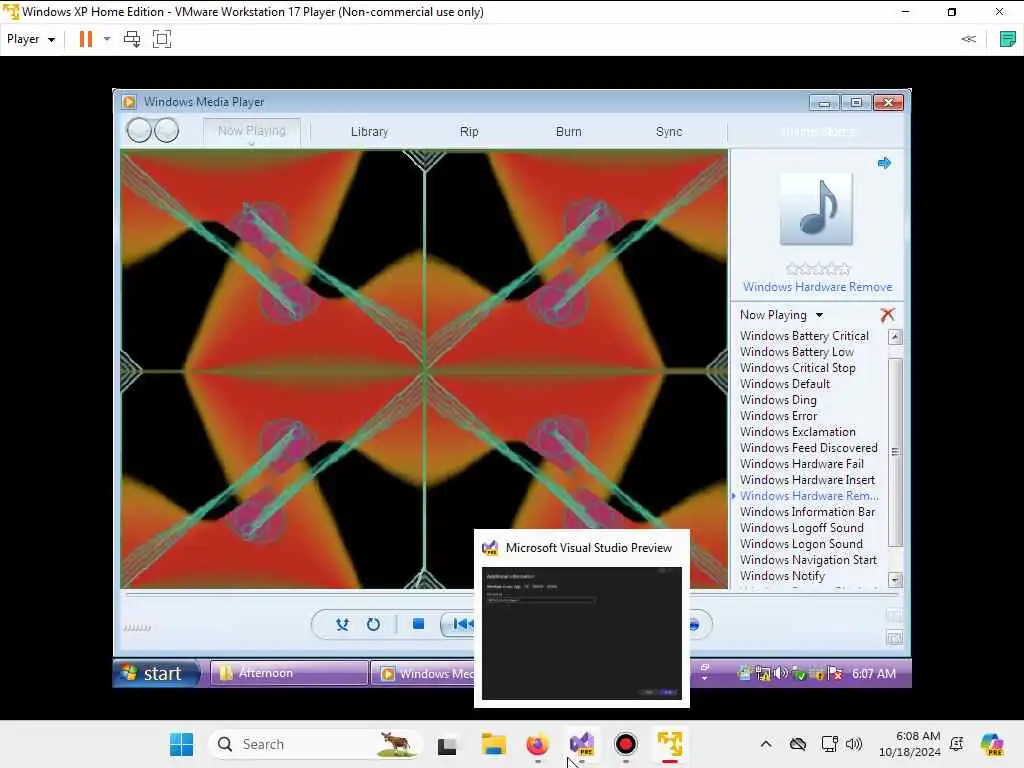Toggle repeat in Windows Media Player

pyautogui.click(x=373, y=624)
